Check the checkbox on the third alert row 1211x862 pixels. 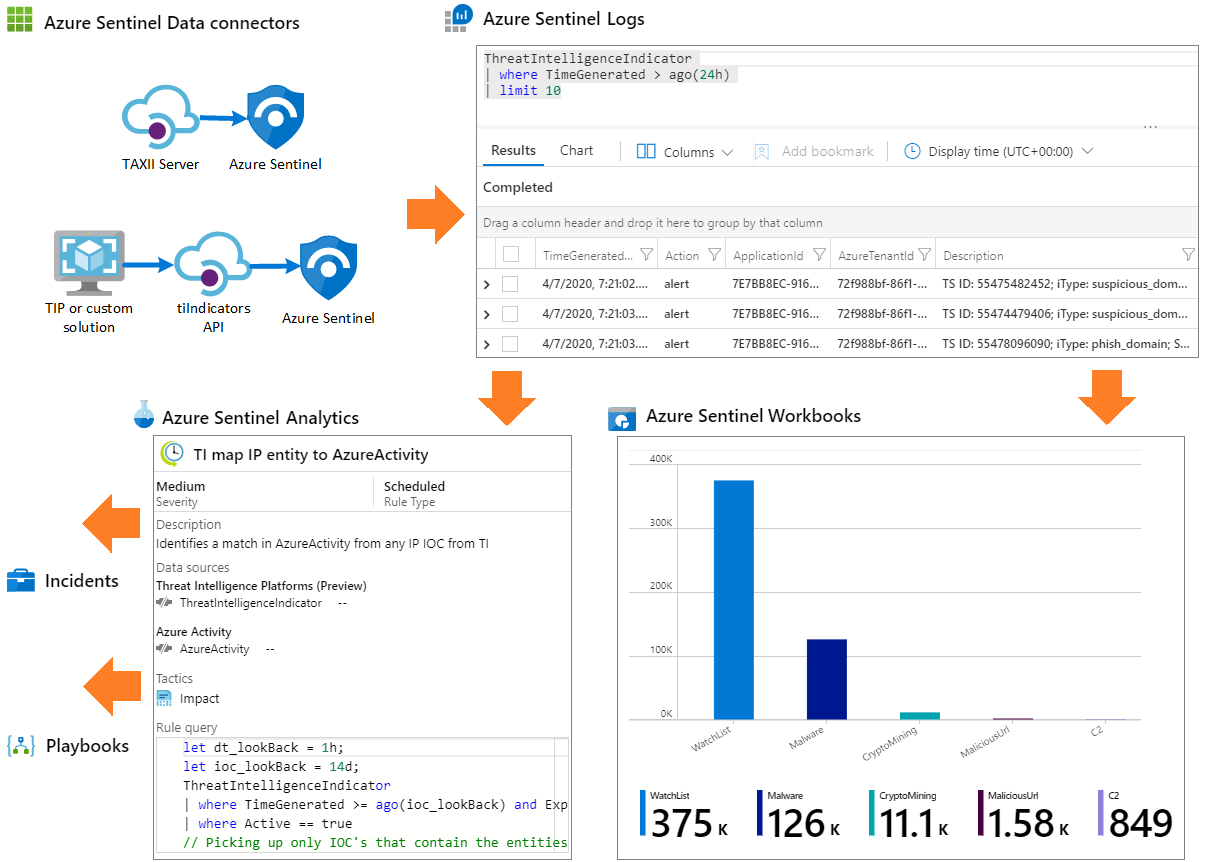pos(513,343)
